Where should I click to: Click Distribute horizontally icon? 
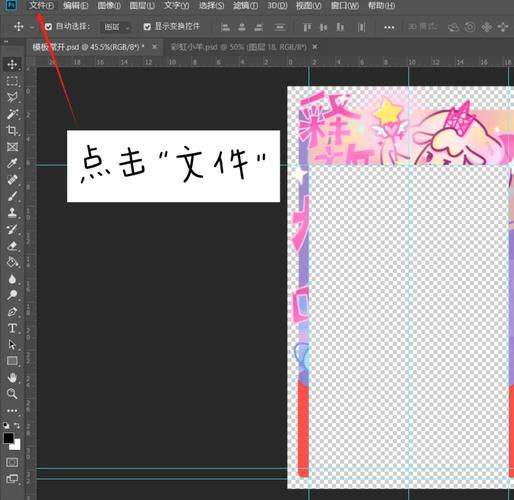click(x=361, y=27)
